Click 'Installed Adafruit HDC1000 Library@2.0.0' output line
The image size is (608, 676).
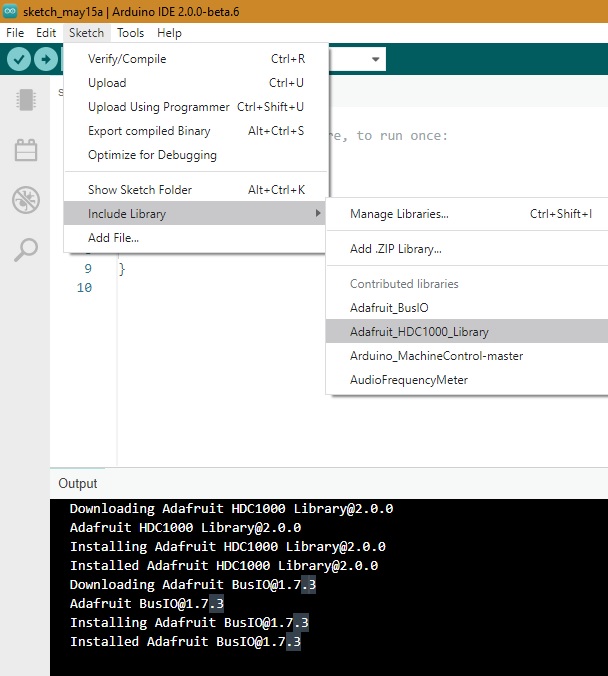point(224,566)
